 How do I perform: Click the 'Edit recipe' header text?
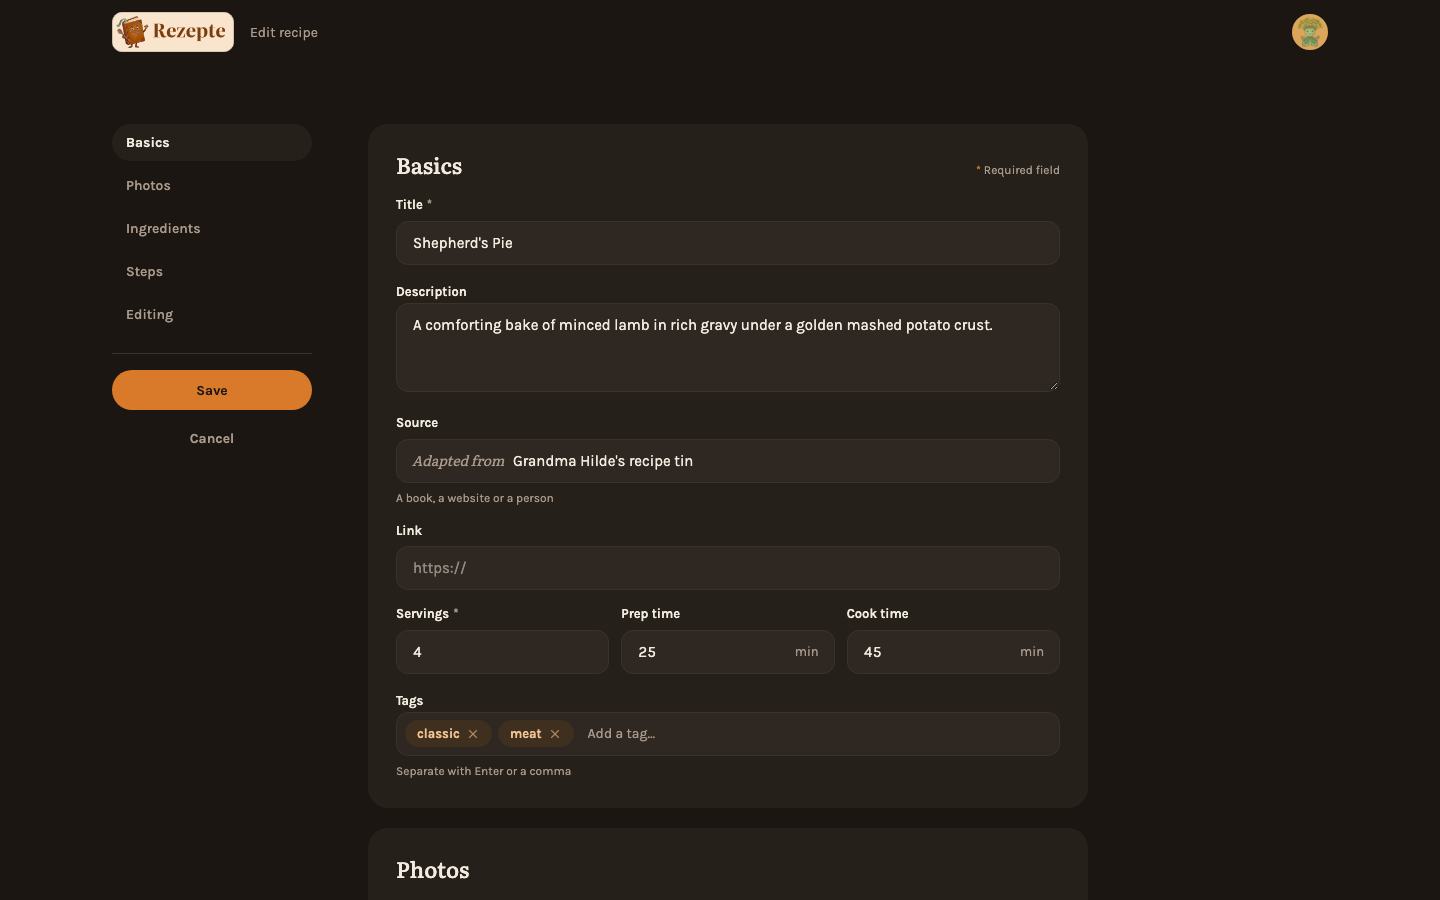pyautogui.click(x=284, y=33)
